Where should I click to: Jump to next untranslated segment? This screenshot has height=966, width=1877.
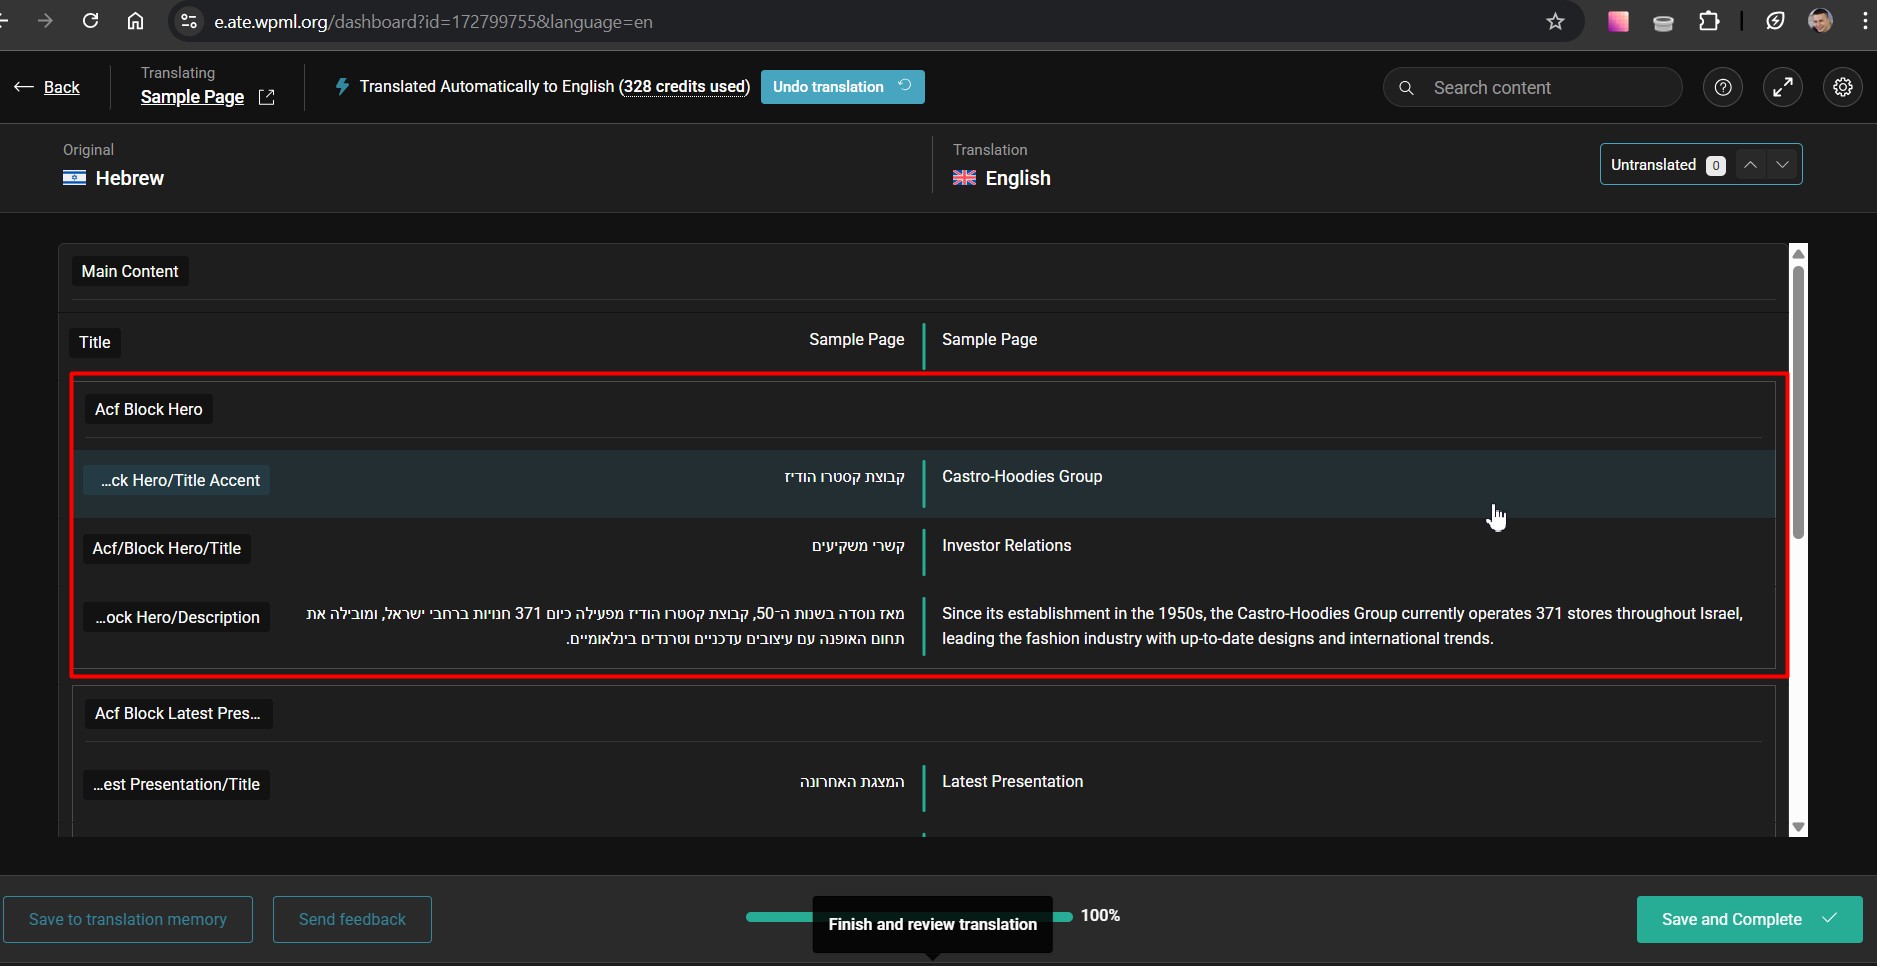[x=1783, y=165]
